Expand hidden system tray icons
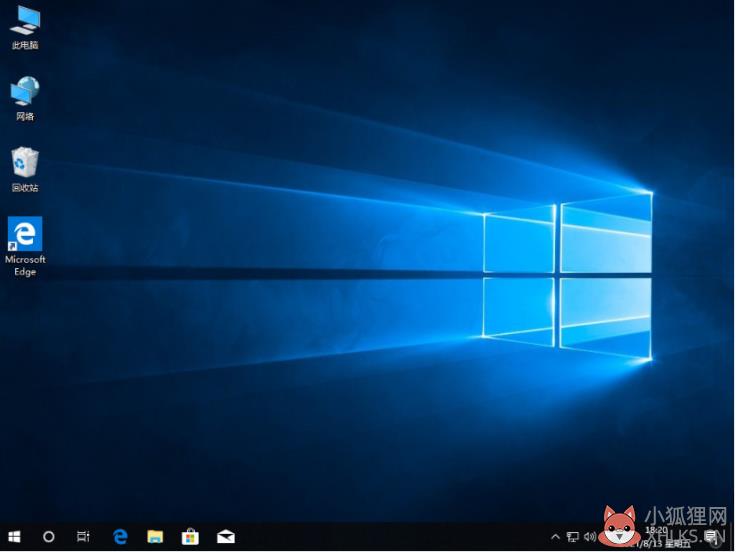Viewport: 737px width, 552px height. pyautogui.click(x=556, y=536)
